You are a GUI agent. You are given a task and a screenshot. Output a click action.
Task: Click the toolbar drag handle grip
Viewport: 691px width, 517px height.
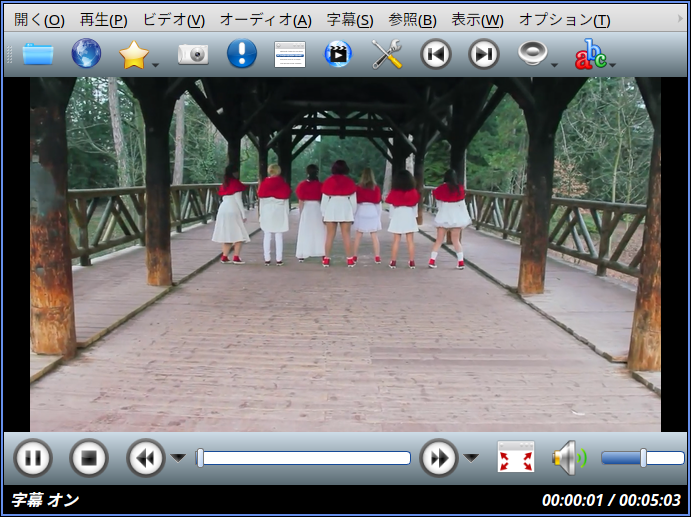point(9,55)
